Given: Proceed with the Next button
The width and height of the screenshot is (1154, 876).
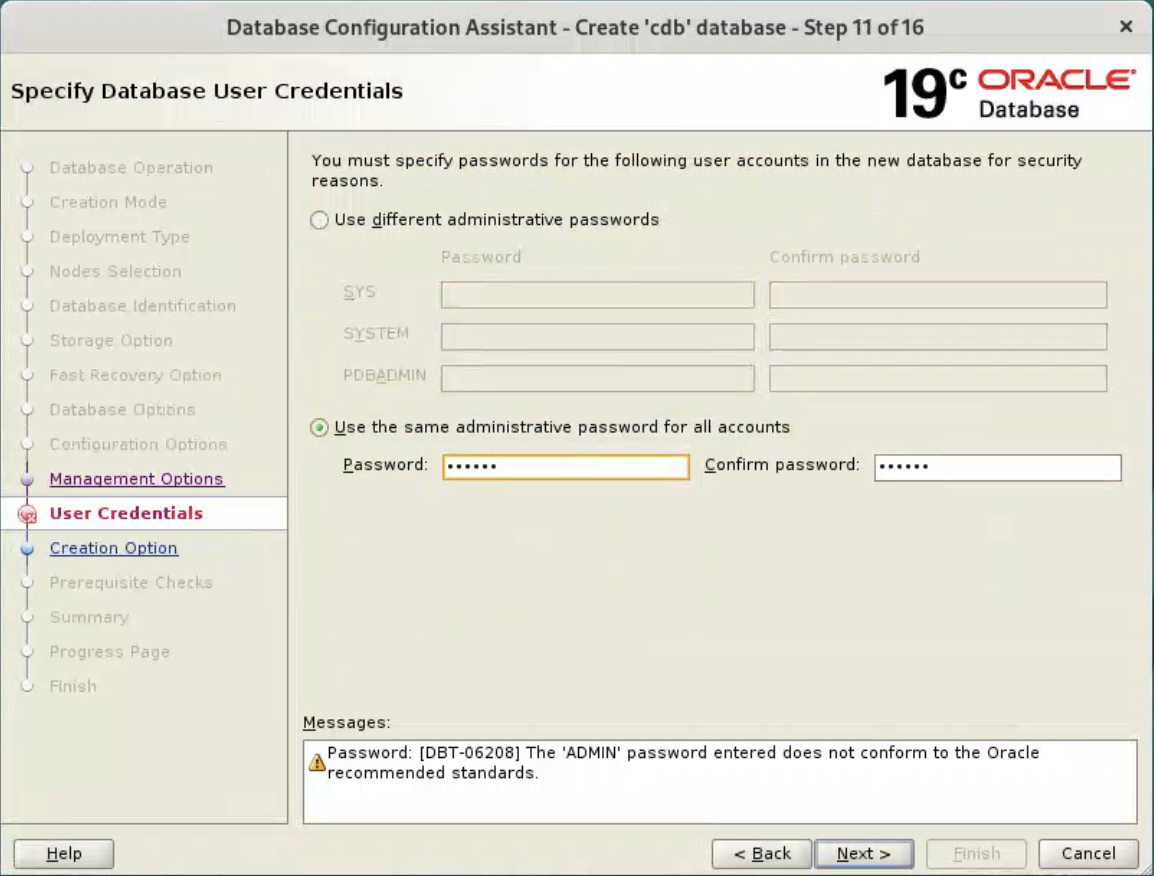Looking at the screenshot, I should [x=864, y=854].
